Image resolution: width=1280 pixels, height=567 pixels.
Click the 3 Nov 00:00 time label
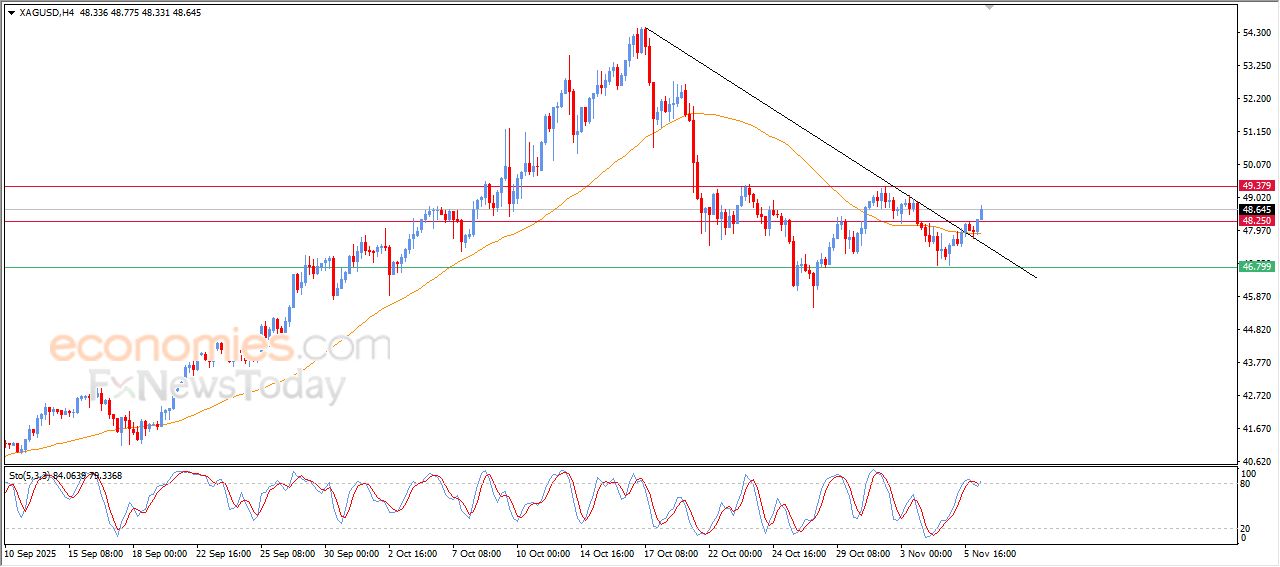[x=926, y=553]
